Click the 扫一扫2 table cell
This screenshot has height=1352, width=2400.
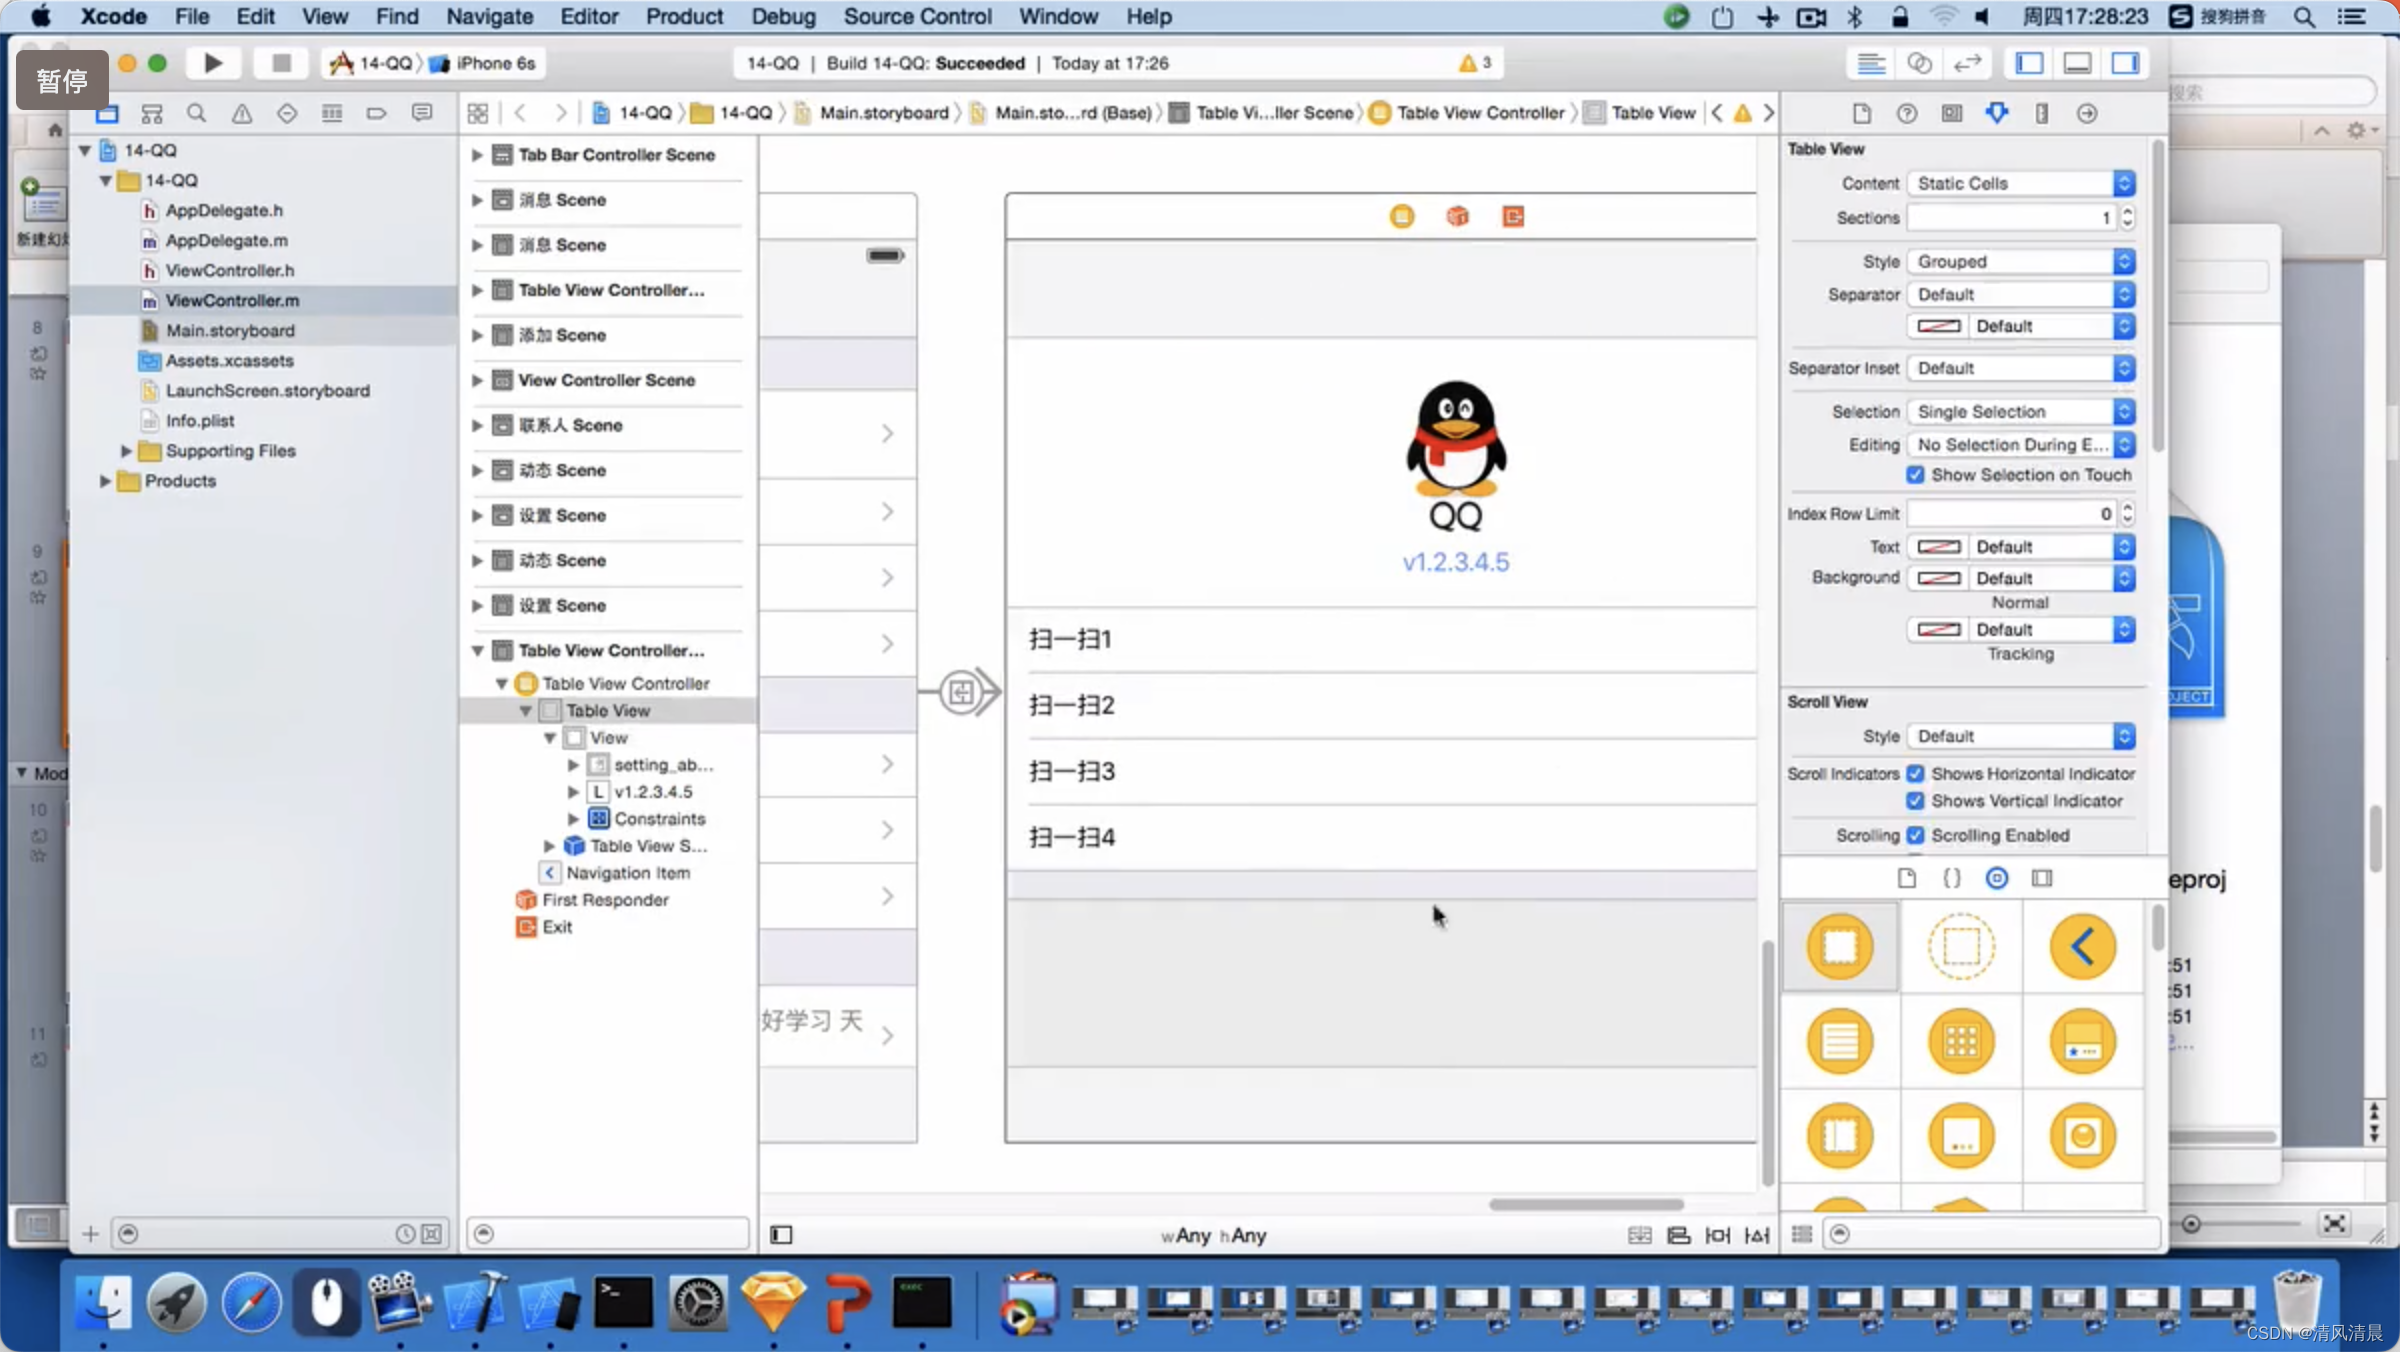1381,706
